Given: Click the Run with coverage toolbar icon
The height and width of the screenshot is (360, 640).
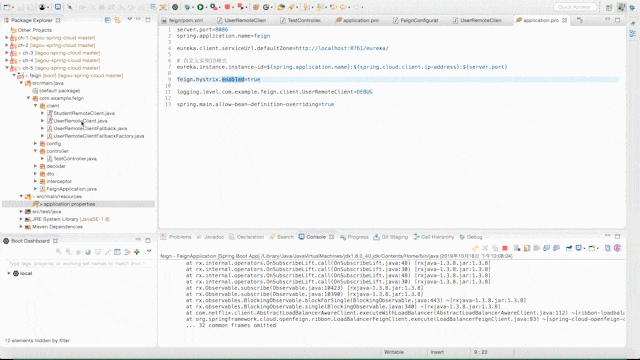Looking at the screenshot, I should pyautogui.click(x=213, y=7).
